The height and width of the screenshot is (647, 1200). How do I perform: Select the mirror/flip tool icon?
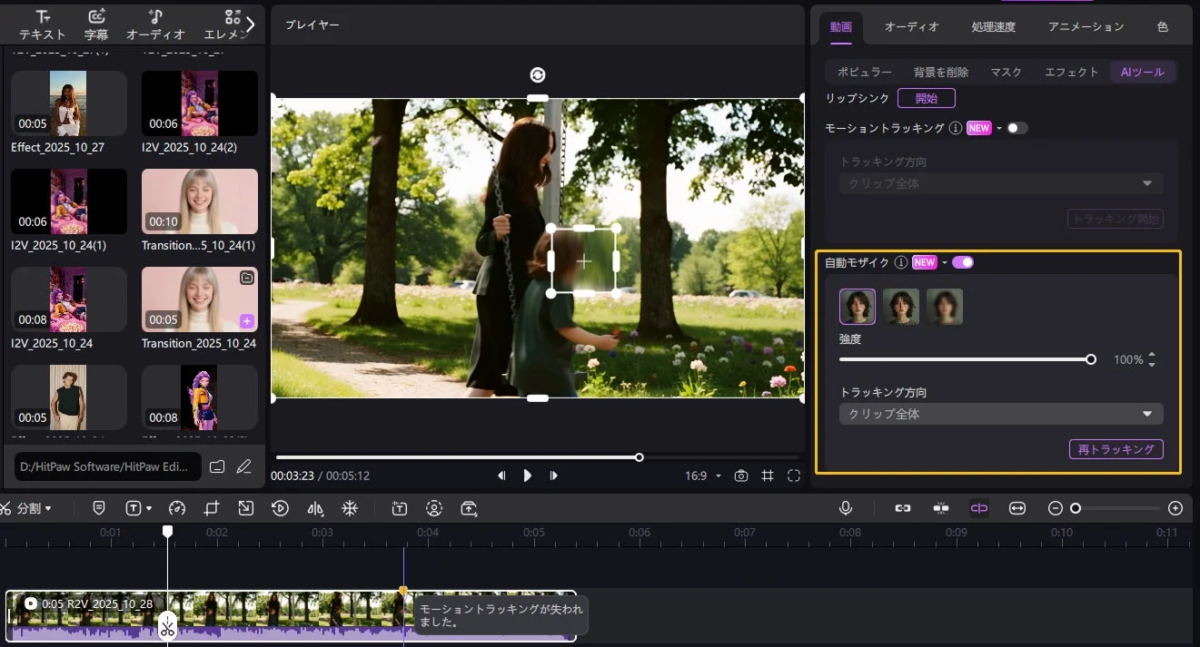pos(317,508)
